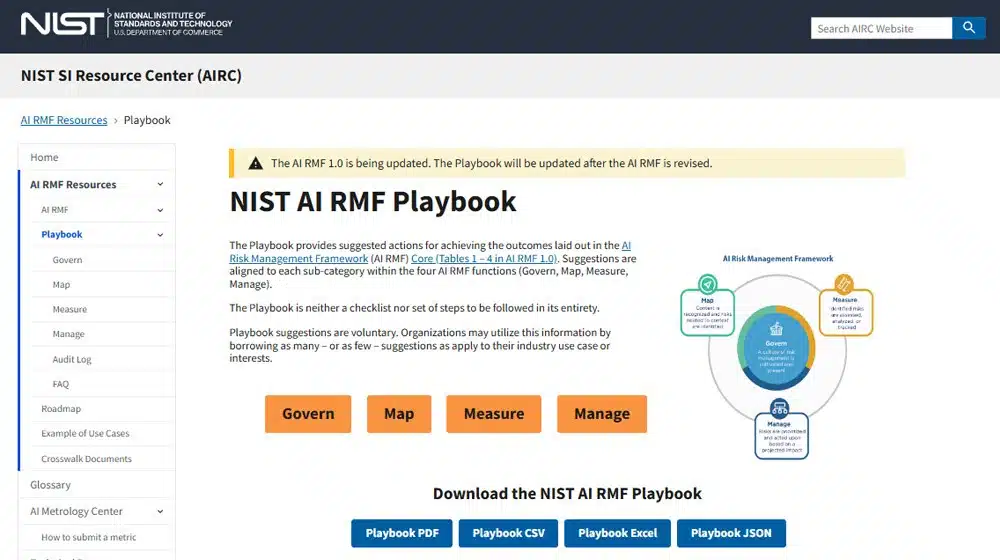Open Home in the sidebar
The width and height of the screenshot is (1000, 560).
(44, 157)
